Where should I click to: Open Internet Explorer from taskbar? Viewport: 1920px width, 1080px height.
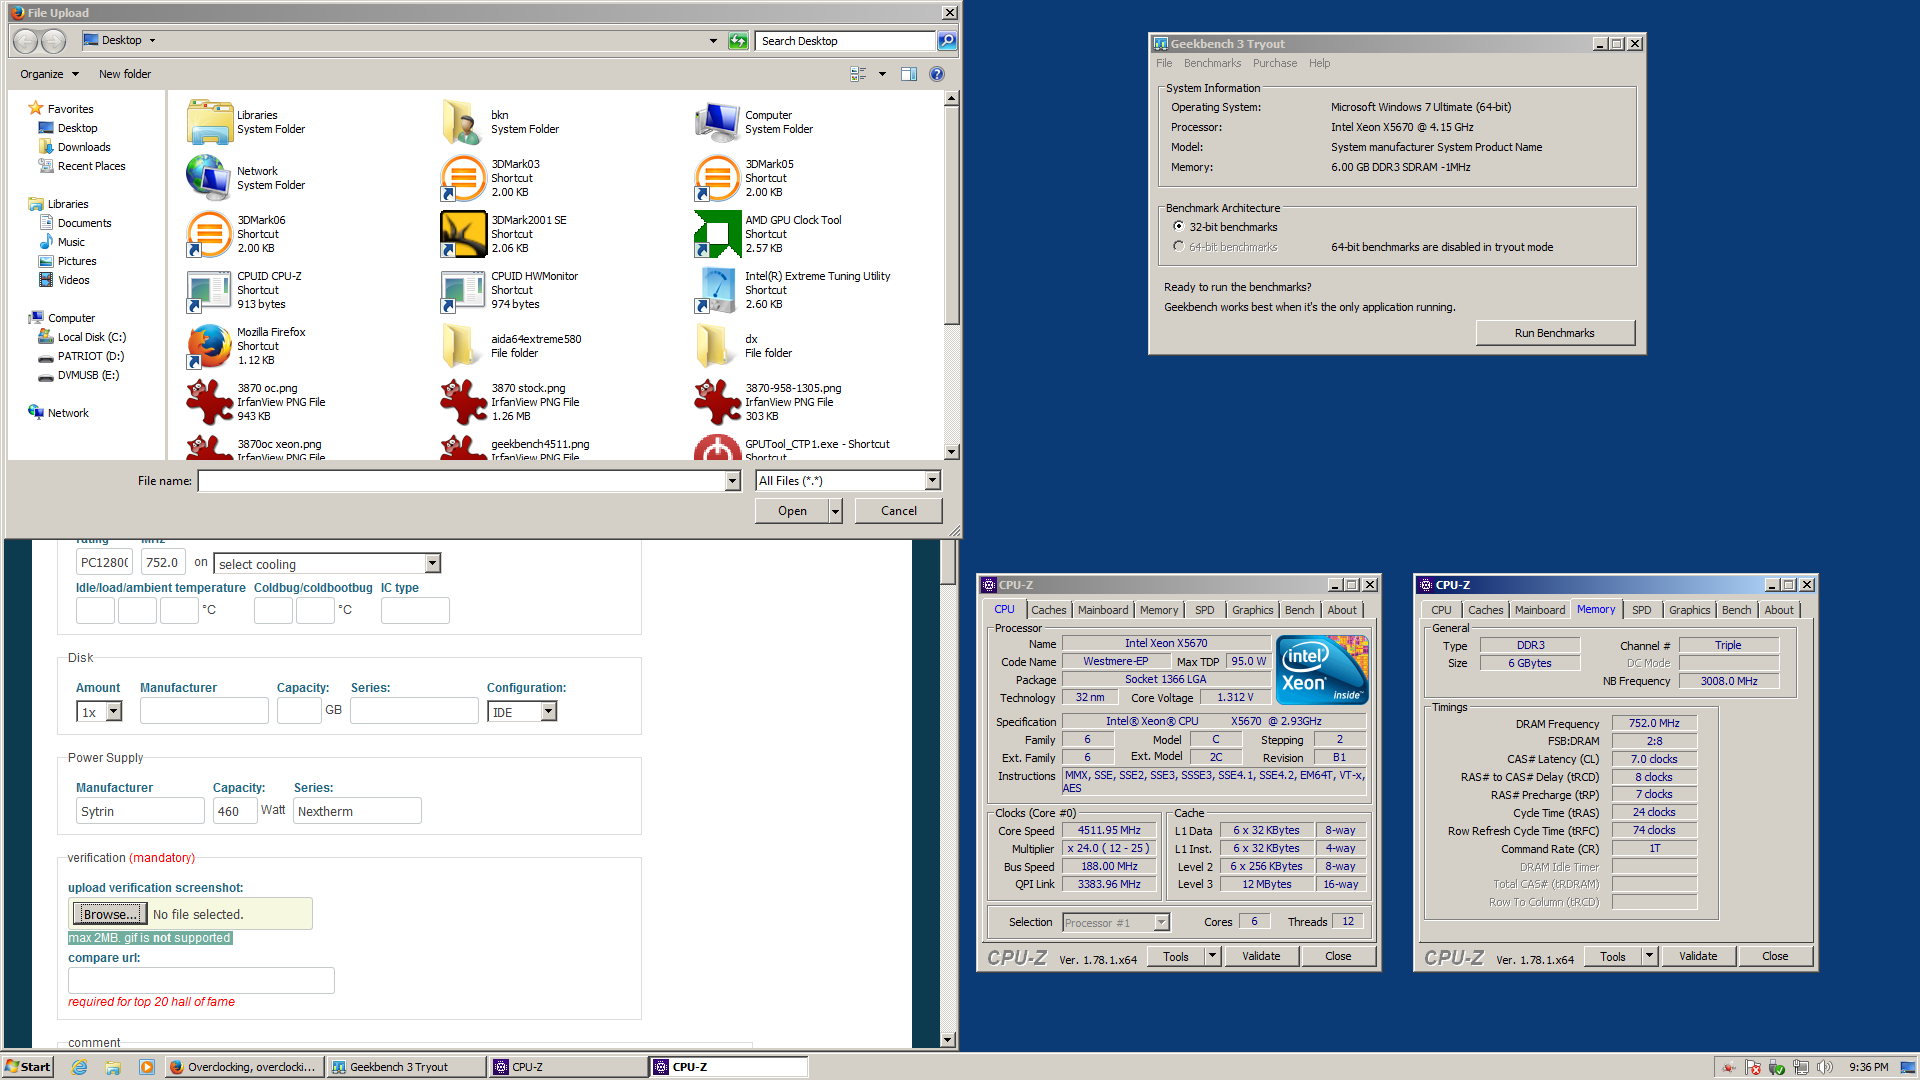[x=79, y=1067]
